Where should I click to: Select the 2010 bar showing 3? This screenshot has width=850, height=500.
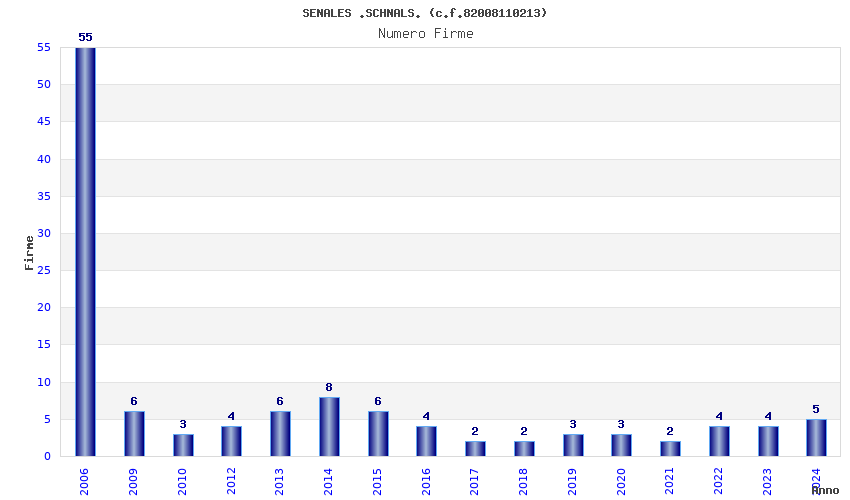click(183, 445)
